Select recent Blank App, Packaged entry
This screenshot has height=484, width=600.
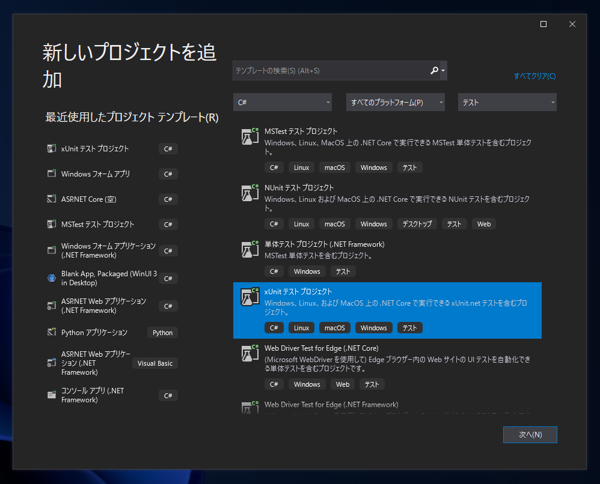pyautogui.click(x=109, y=278)
